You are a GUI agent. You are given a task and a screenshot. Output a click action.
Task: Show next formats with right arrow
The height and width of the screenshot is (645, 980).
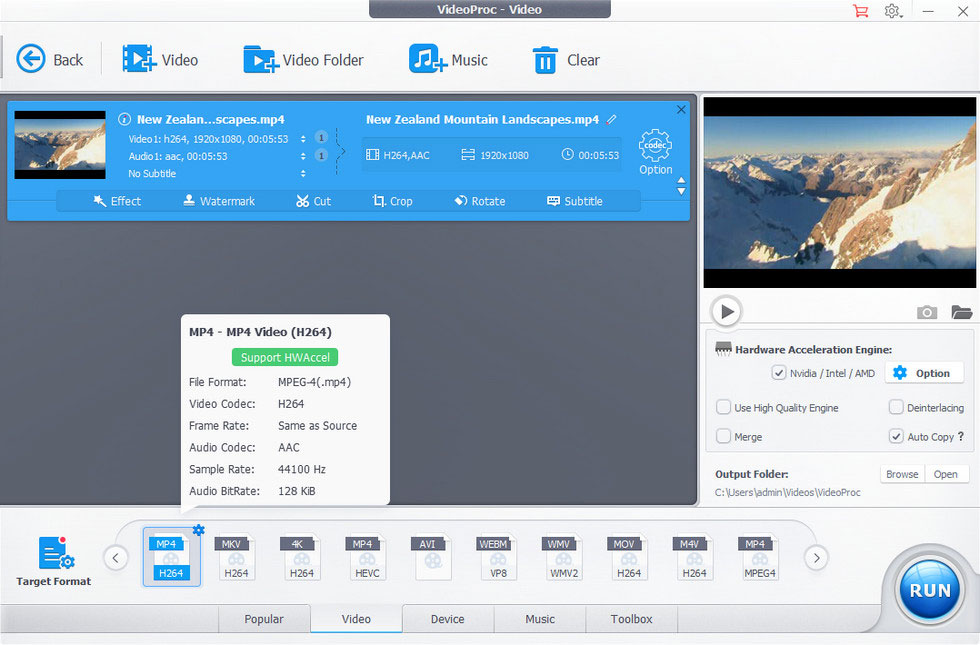[x=816, y=558]
